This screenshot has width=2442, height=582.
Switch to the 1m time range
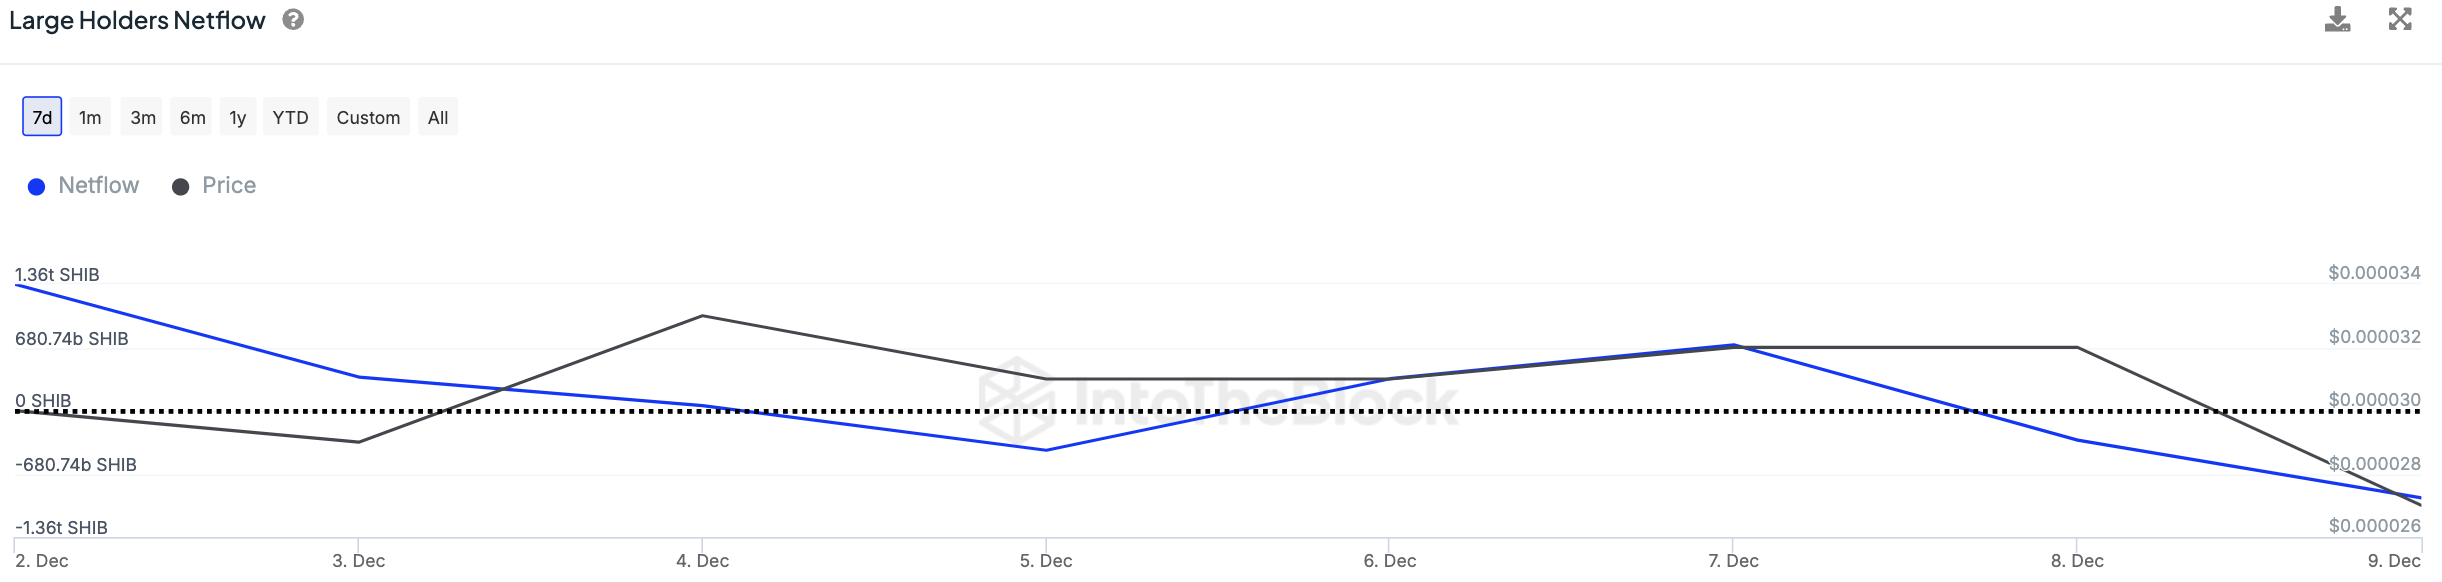[x=90, y=117]
